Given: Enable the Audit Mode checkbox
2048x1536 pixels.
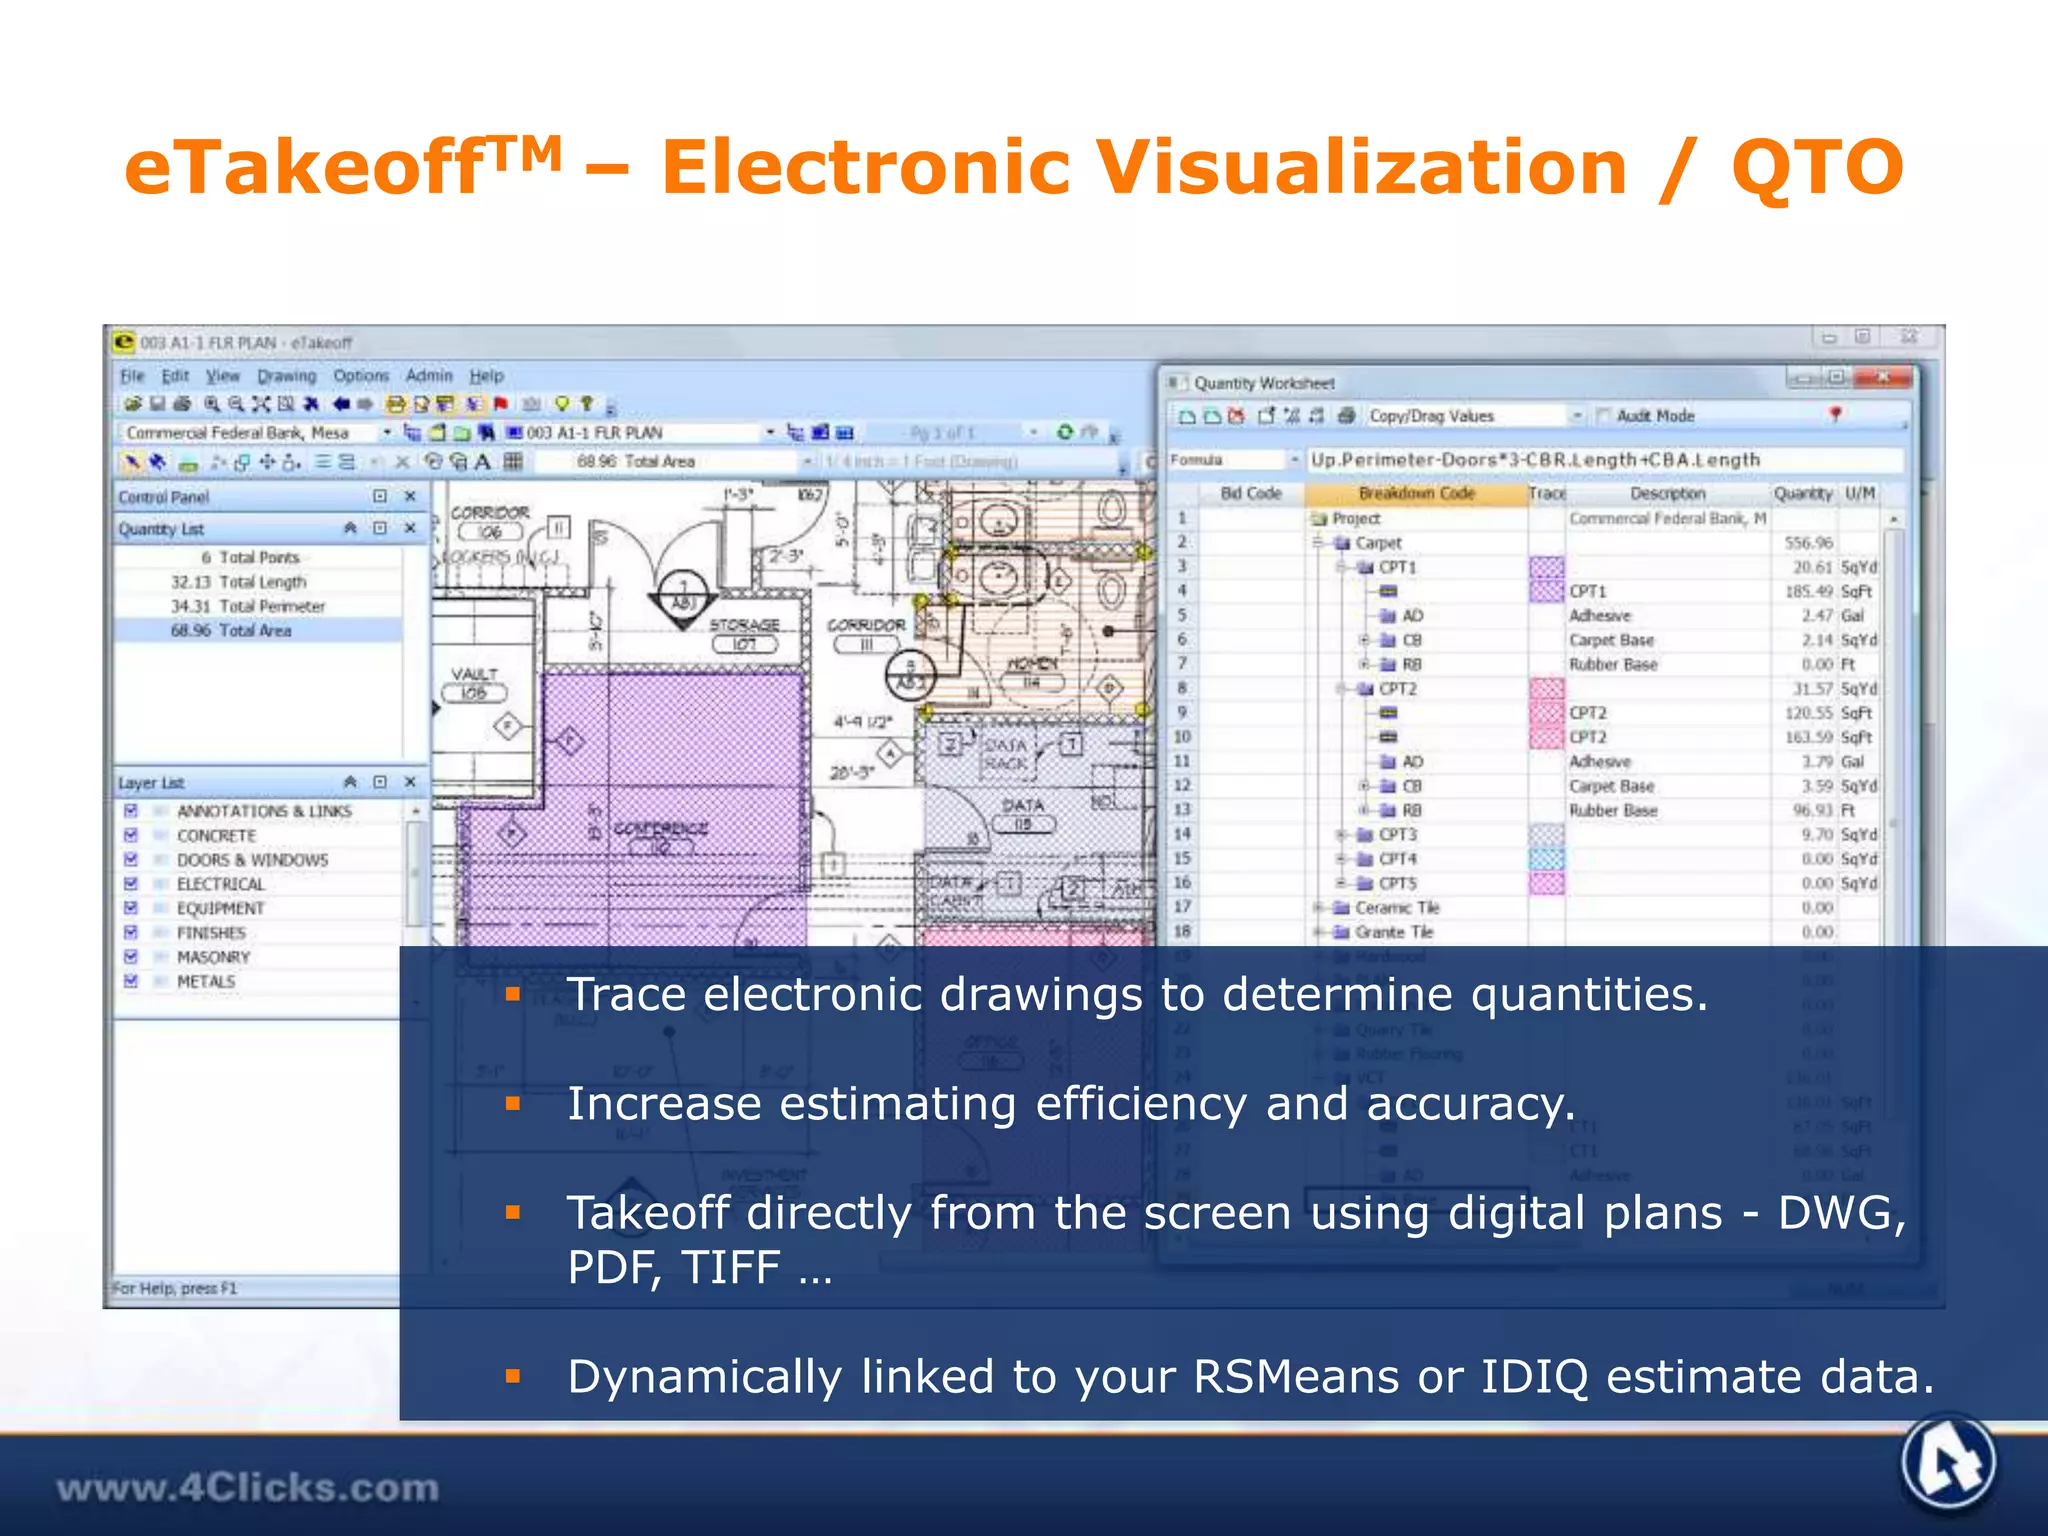Looking at the screenshot, I should [1604, 416].
